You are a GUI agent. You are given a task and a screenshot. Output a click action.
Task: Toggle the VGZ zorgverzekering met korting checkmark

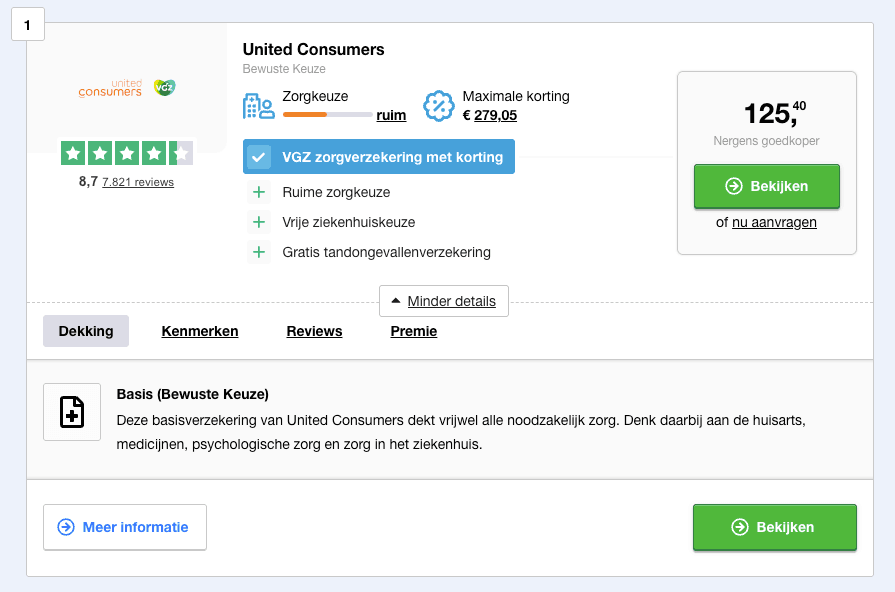pyautogui.click(x=259, y=157)
